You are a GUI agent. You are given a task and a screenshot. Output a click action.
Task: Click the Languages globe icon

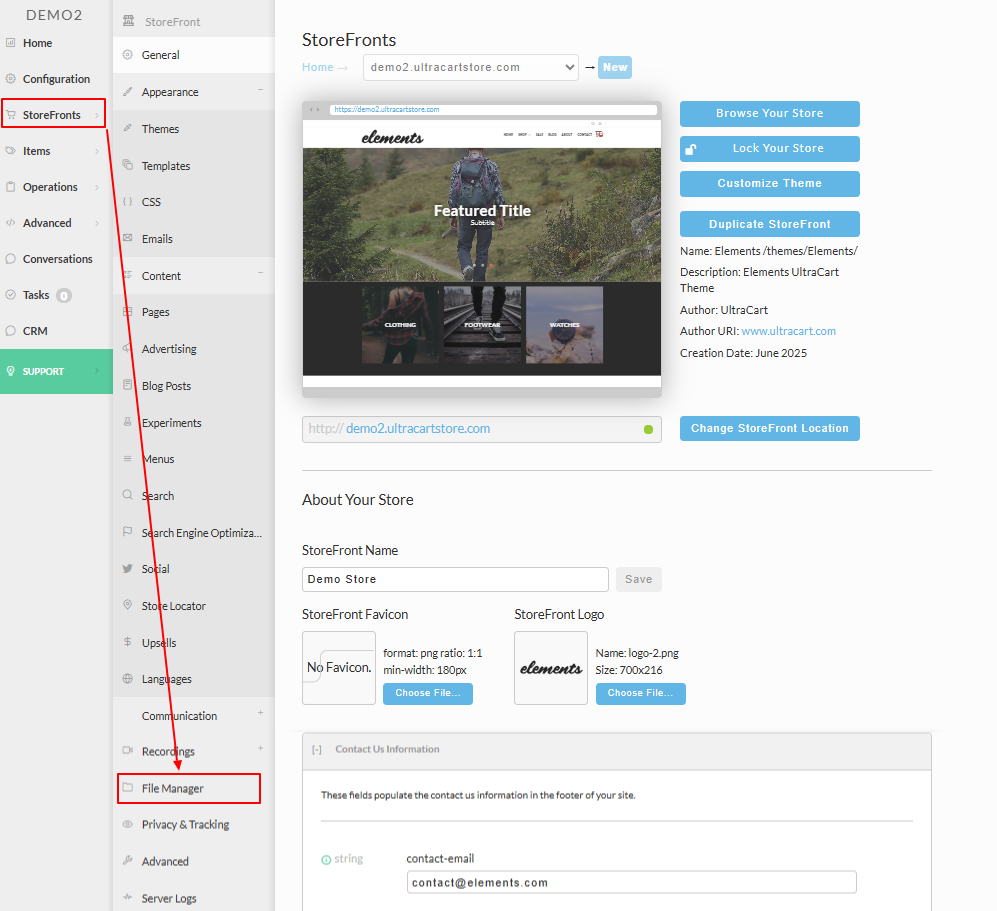point(128,678)
